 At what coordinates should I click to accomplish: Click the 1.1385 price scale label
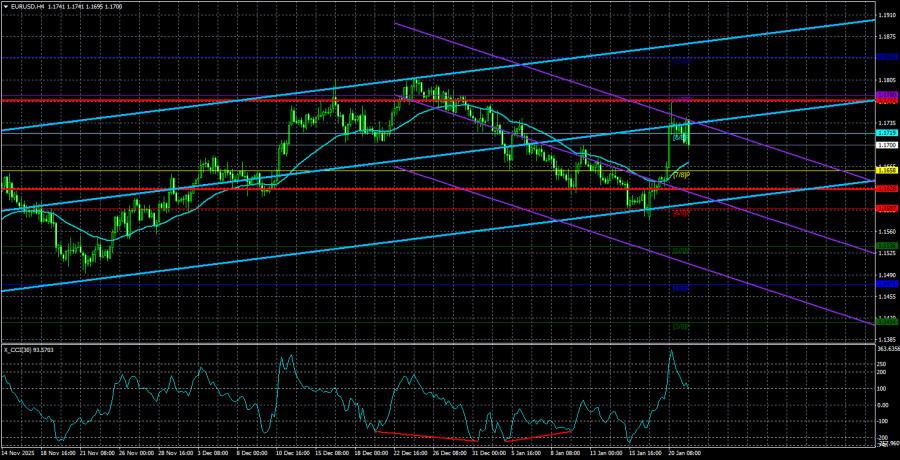click(887, 339)
